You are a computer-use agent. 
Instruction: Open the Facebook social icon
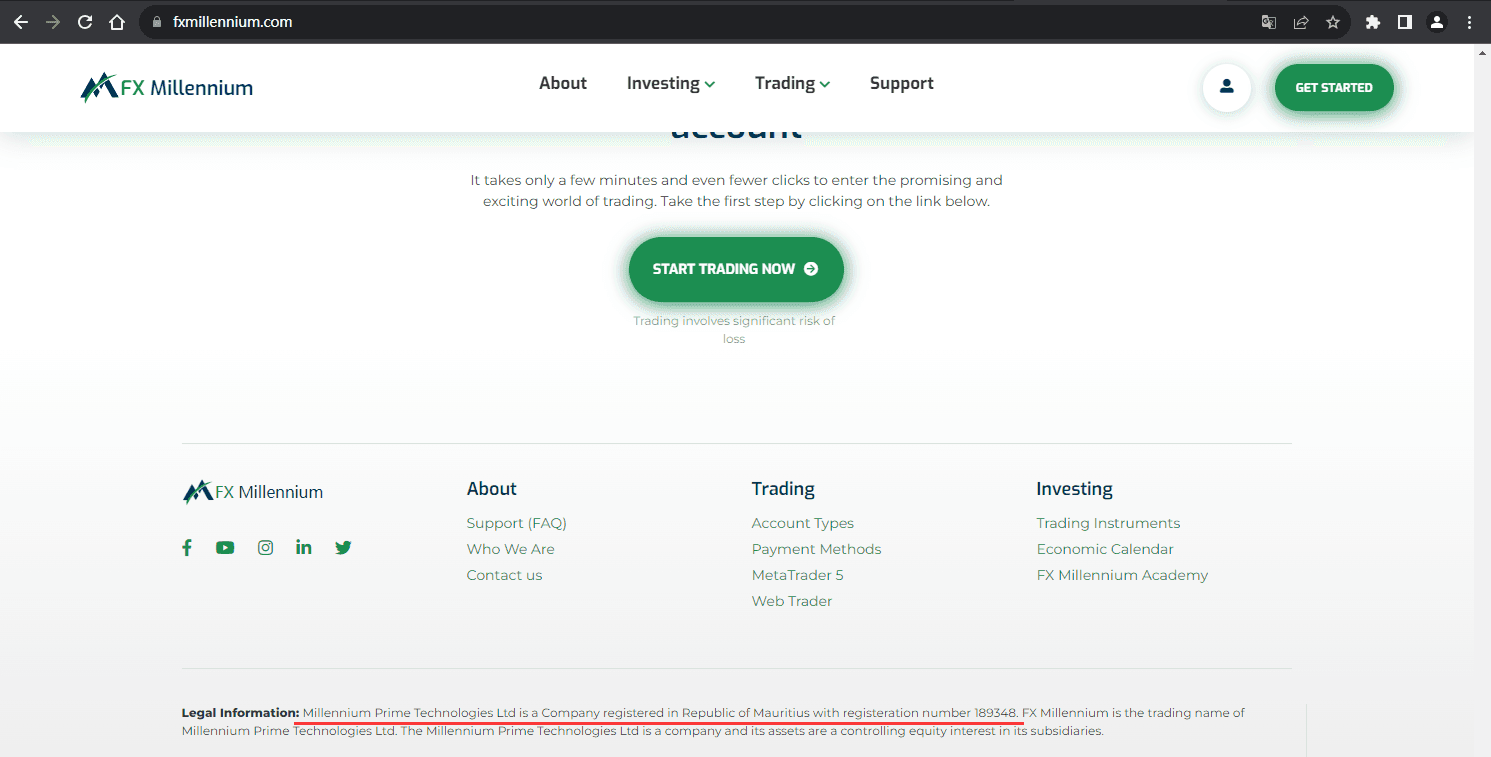[187, 547]
